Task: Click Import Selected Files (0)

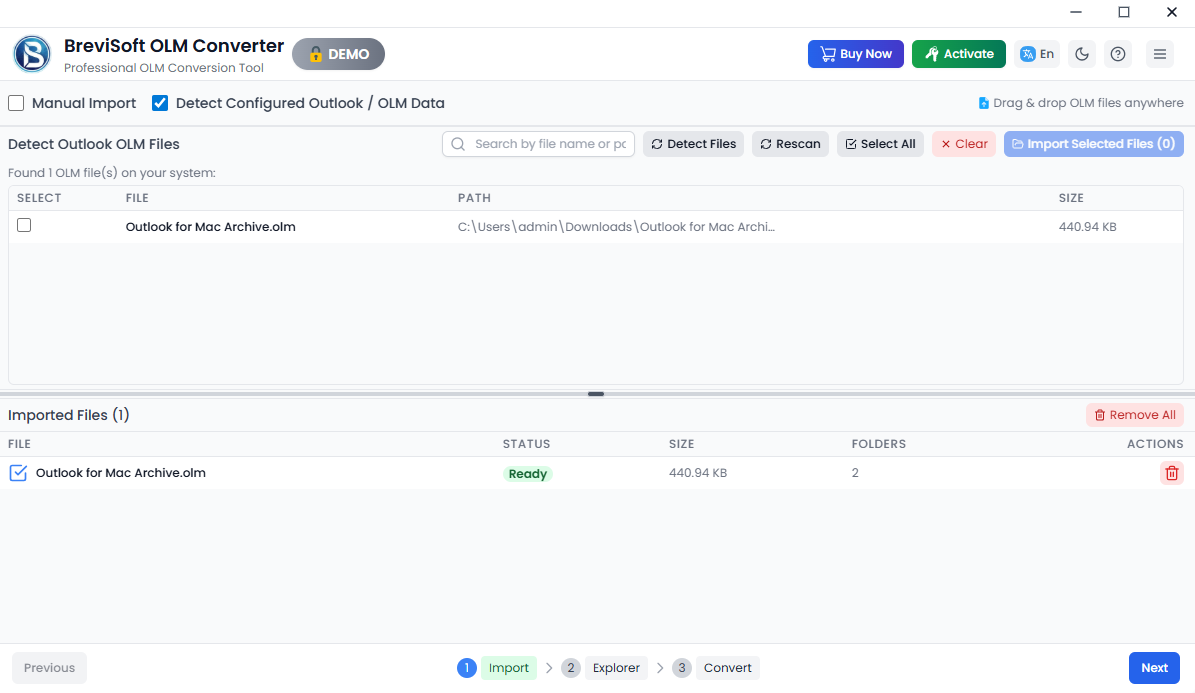Action: pos(1094,144)
